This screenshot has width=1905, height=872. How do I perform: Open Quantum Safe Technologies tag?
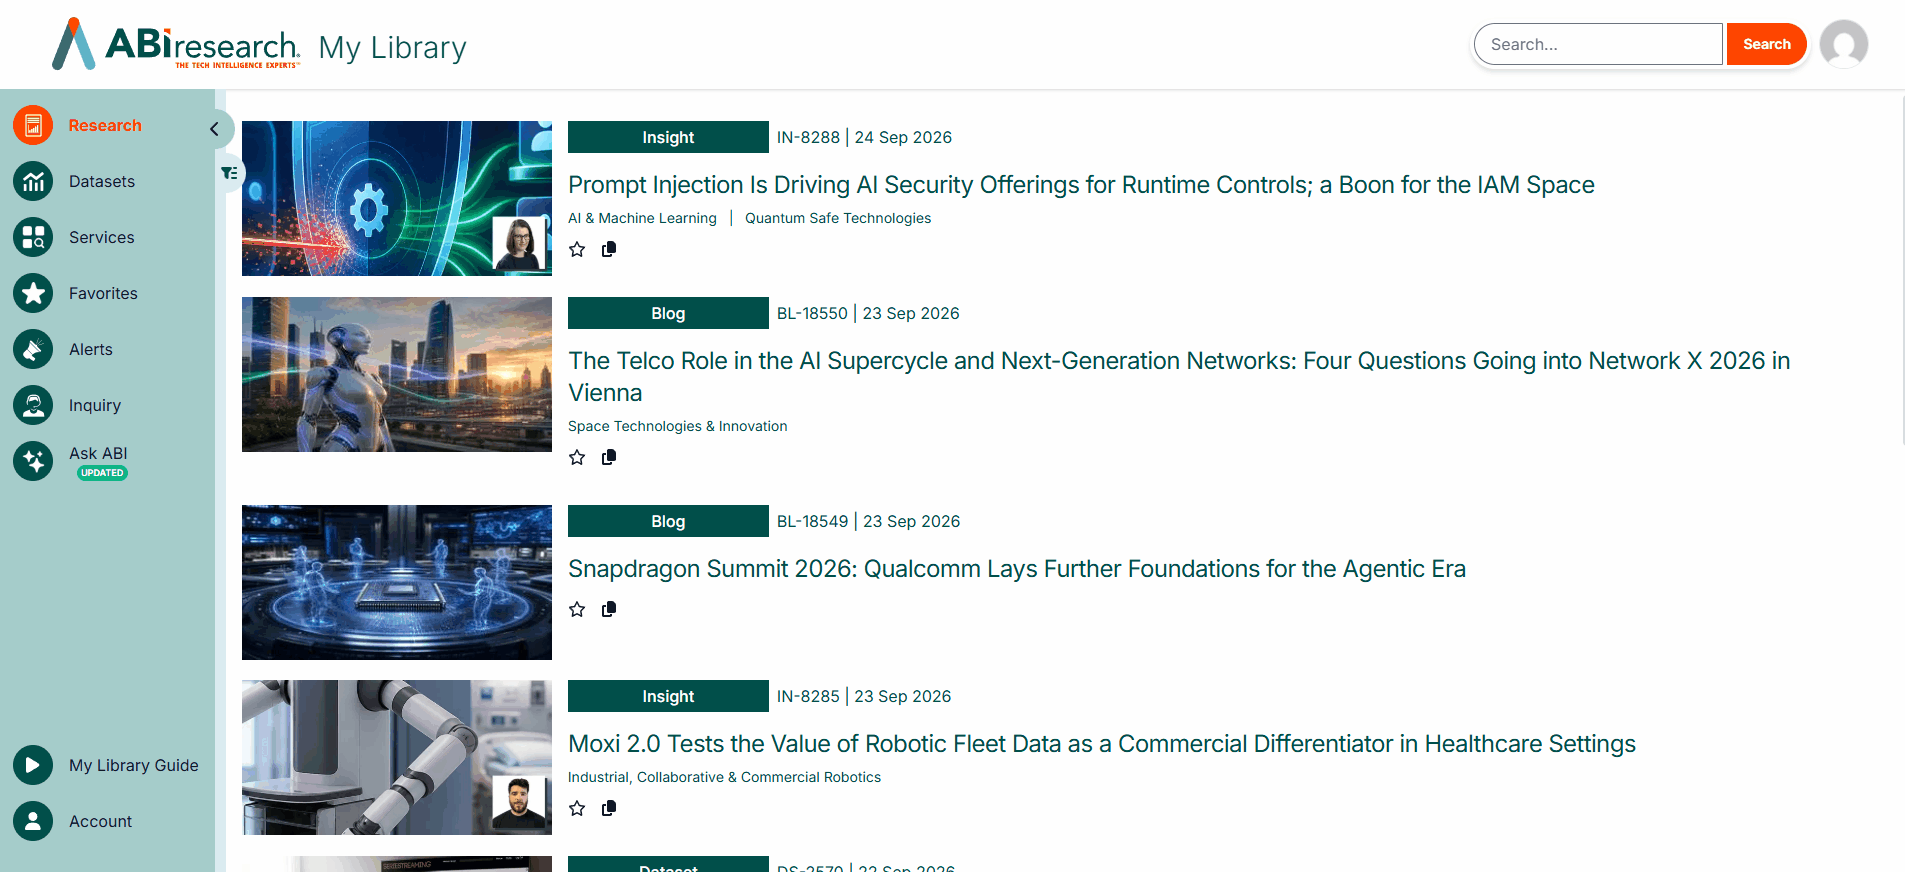838,218
